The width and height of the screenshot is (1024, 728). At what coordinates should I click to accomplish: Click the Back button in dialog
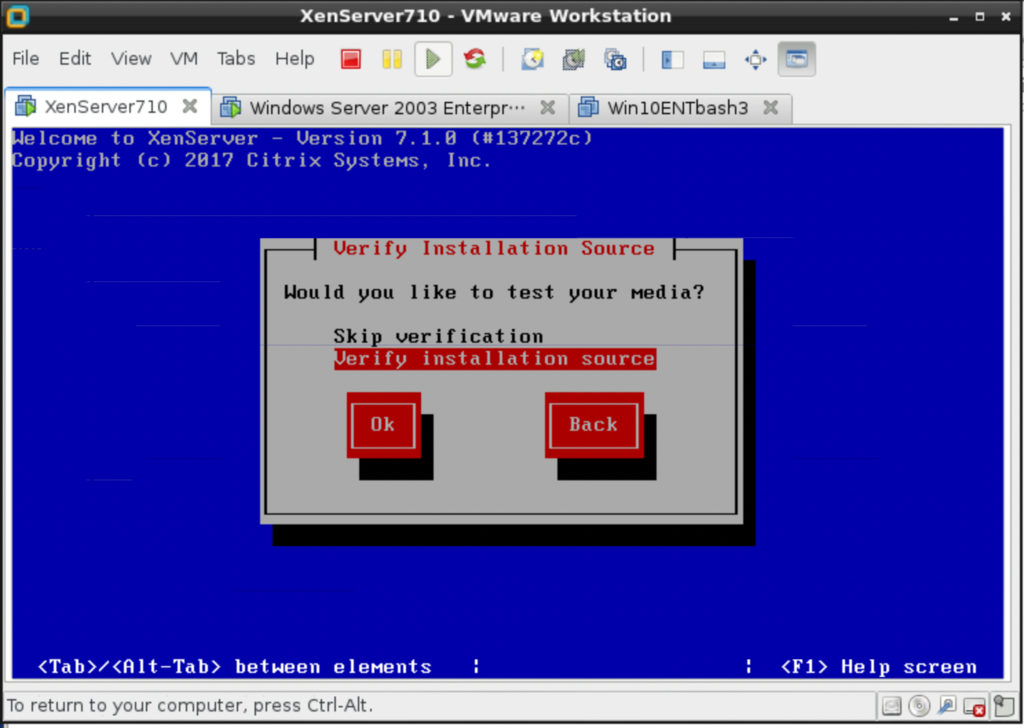[594, 425]
